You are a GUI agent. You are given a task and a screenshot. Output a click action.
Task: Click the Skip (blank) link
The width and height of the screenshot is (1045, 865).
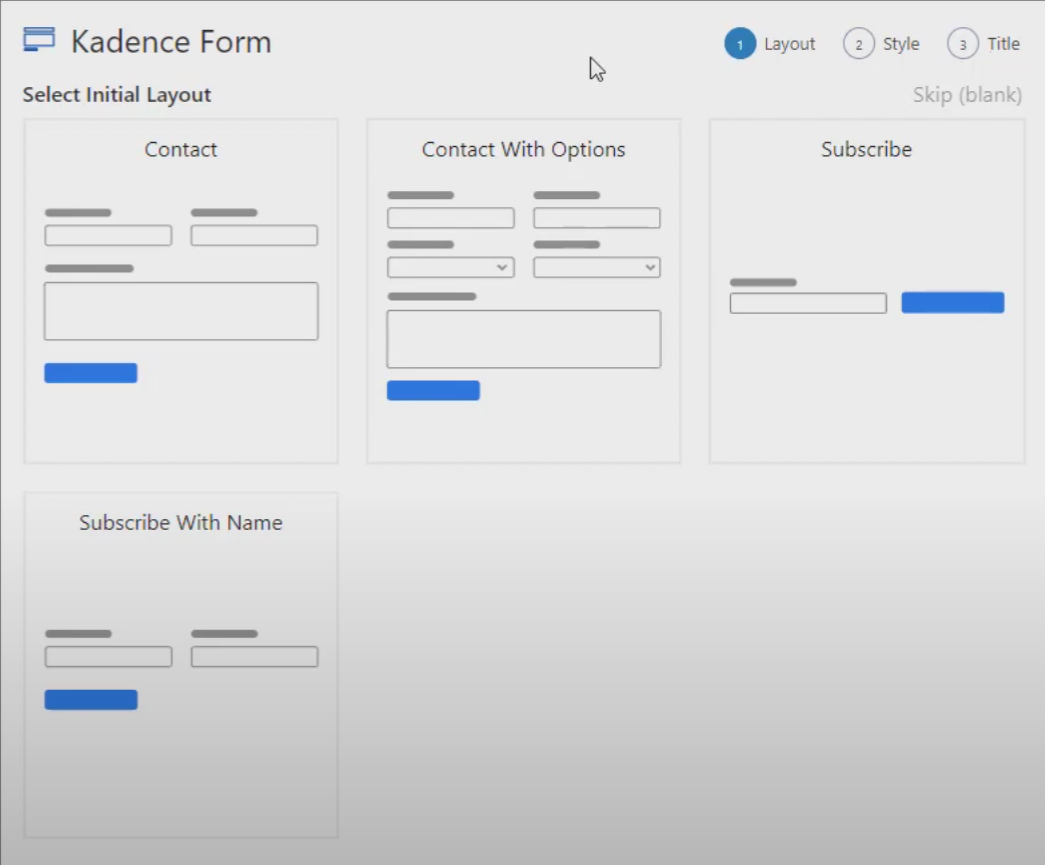pyautogui.click(x=967, y=94)
